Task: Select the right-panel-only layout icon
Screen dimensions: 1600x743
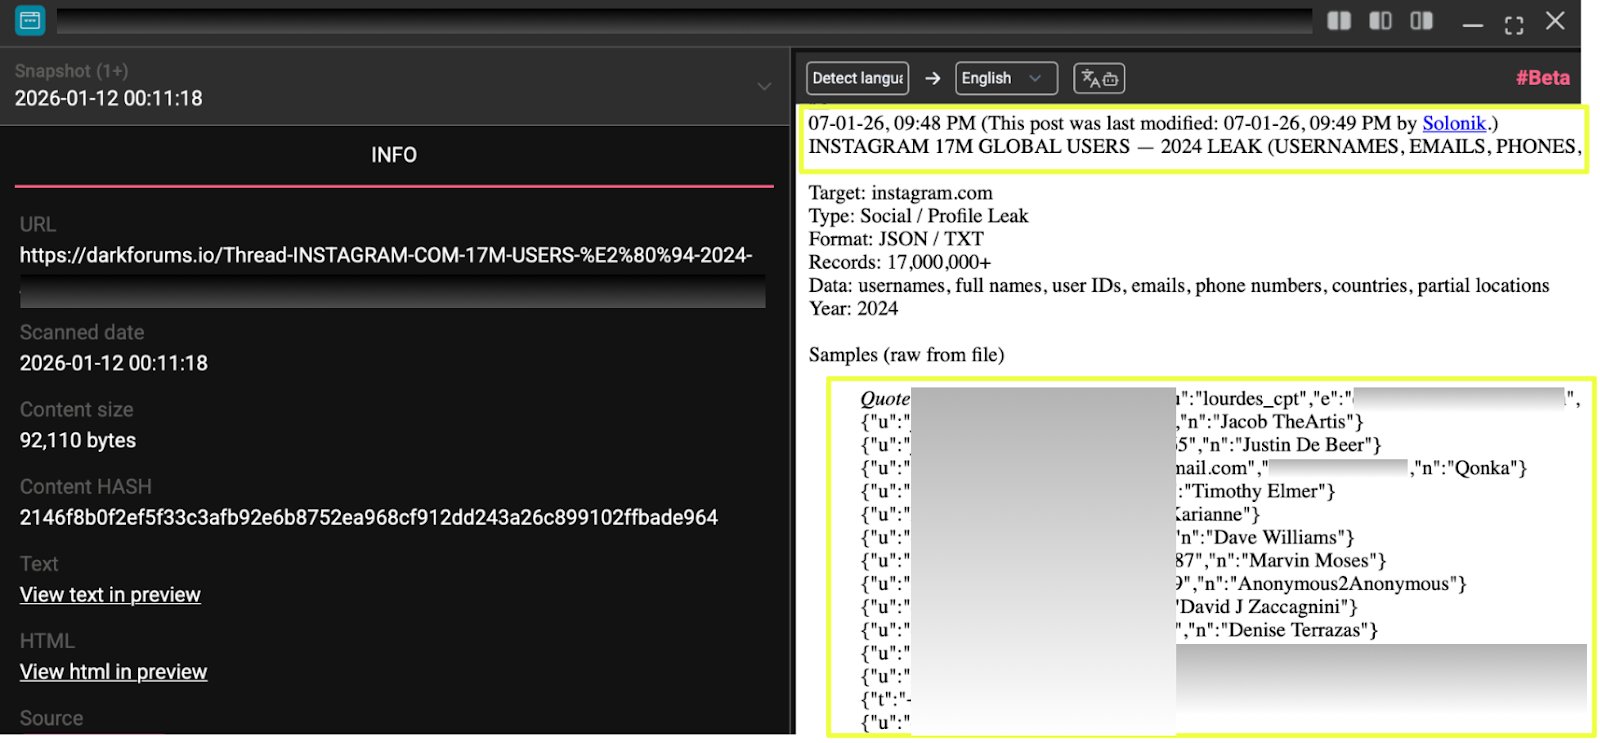Action: coord(1421,21)
